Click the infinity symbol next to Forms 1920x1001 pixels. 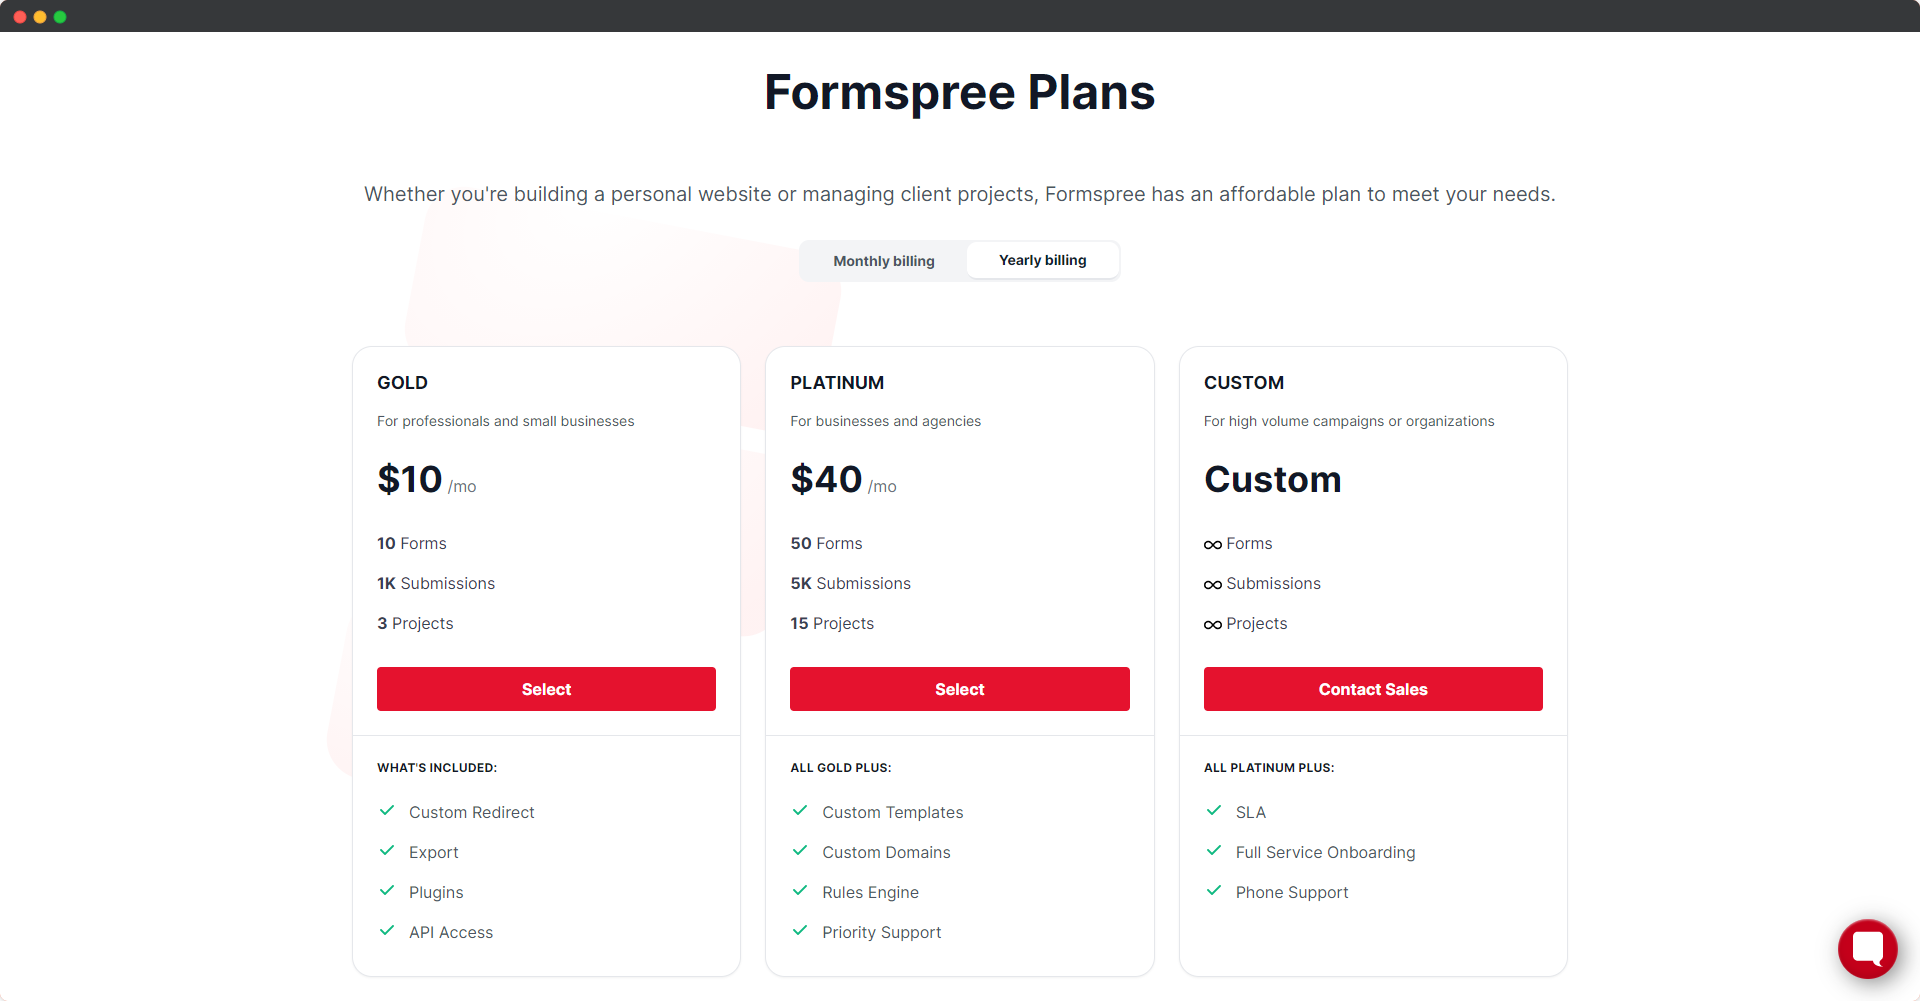tap(1213, 545)
